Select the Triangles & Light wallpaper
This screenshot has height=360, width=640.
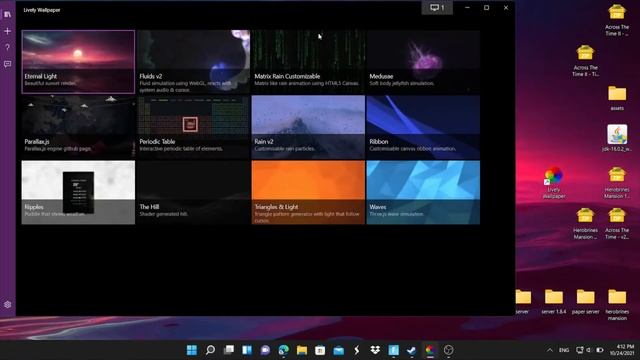click(308, 192)
